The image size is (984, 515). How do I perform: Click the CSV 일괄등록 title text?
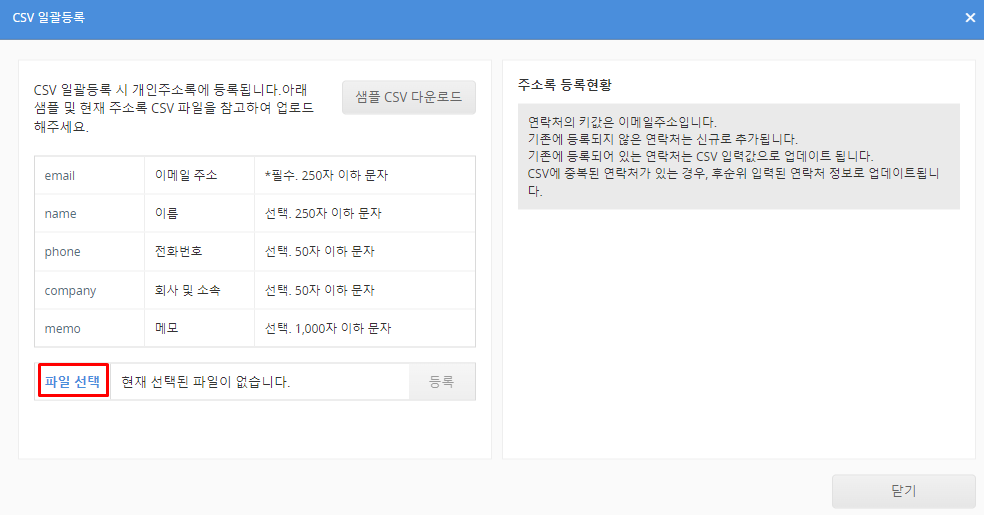coord(49,18)
